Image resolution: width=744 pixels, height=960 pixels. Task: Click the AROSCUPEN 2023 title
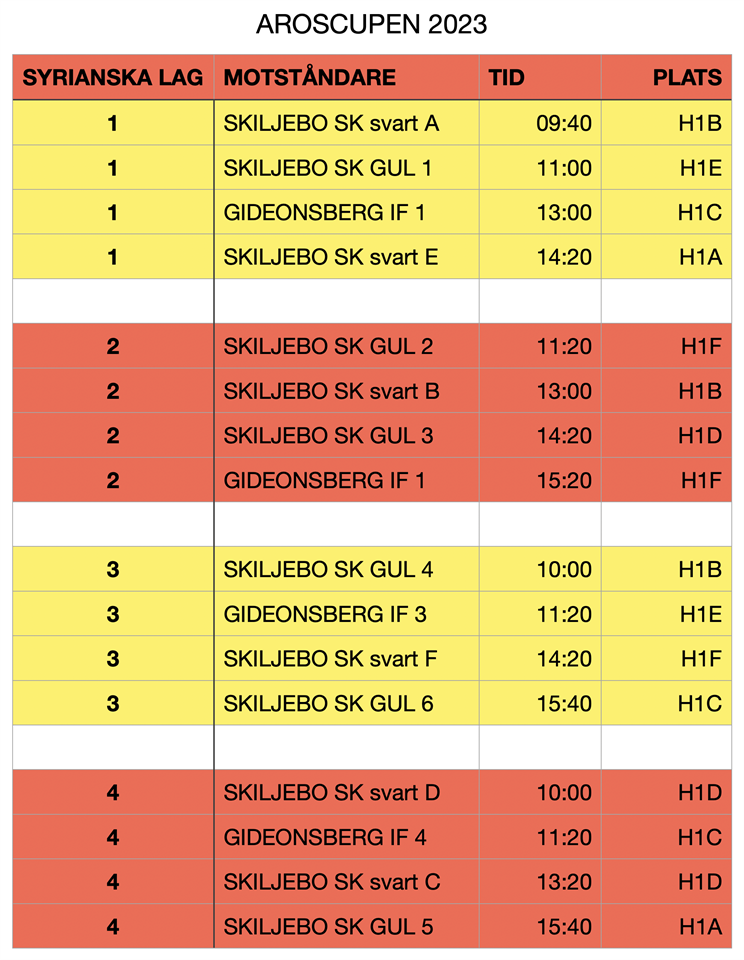tap(371, 25)
